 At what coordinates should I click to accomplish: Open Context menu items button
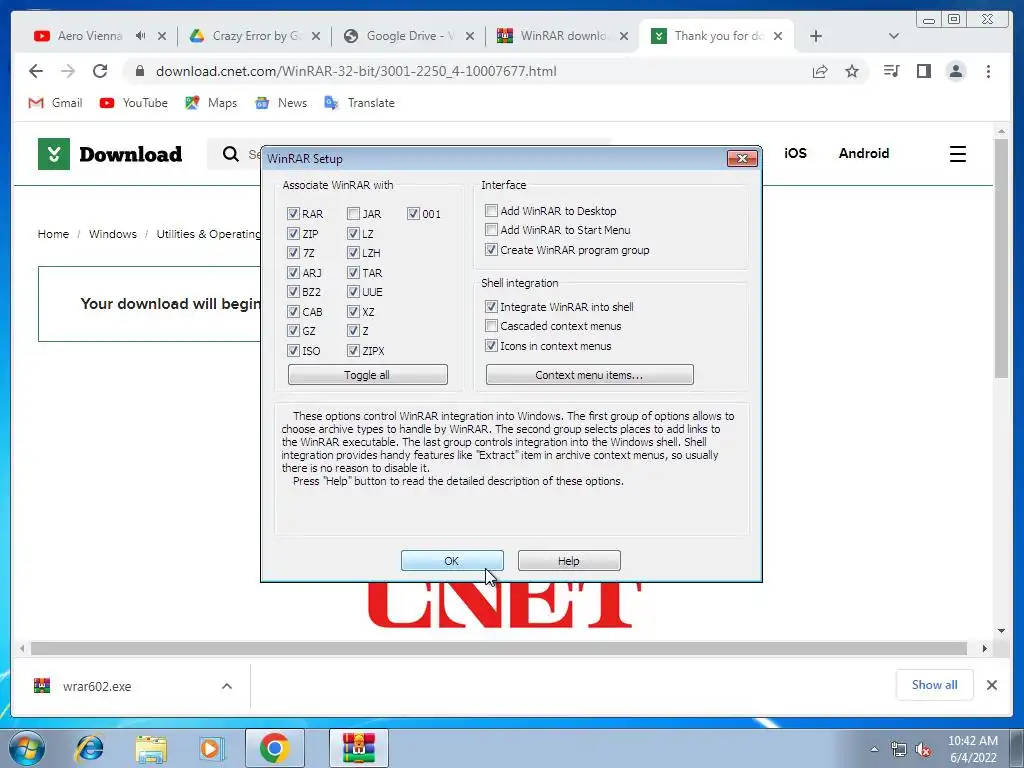(590, 375)
